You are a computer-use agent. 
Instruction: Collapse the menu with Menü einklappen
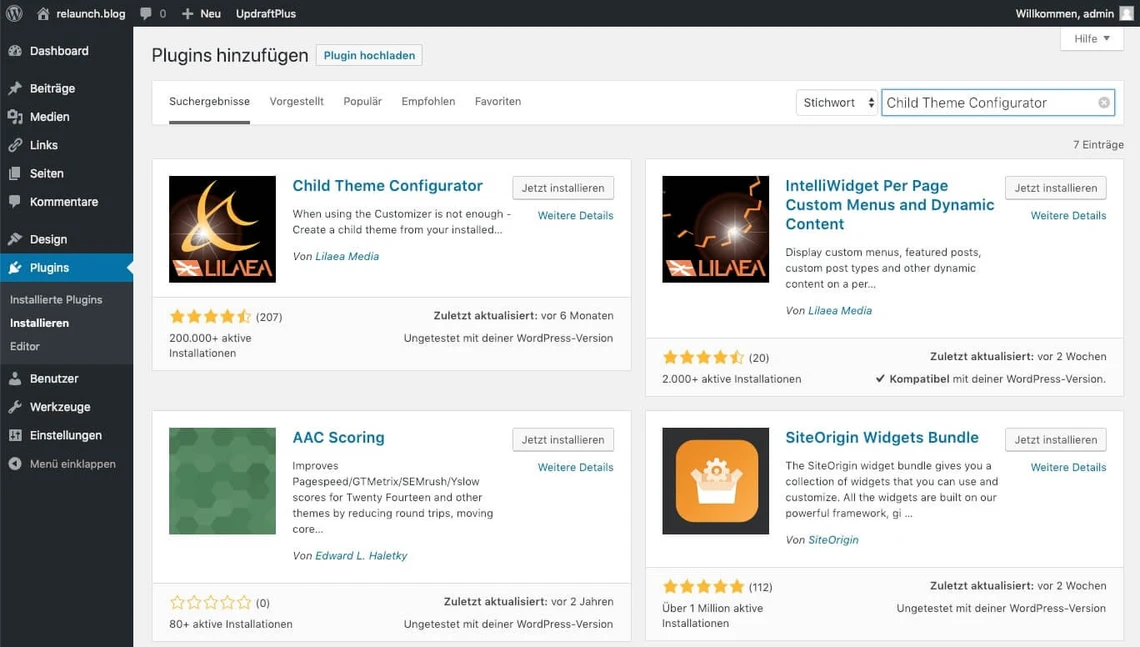click(x=72, y=464)
